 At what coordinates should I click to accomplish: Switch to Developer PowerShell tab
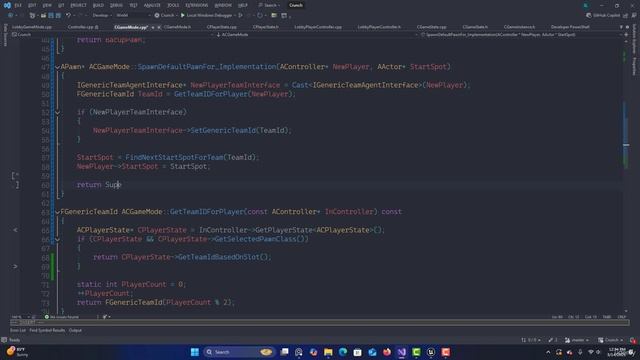click(570, 27)
